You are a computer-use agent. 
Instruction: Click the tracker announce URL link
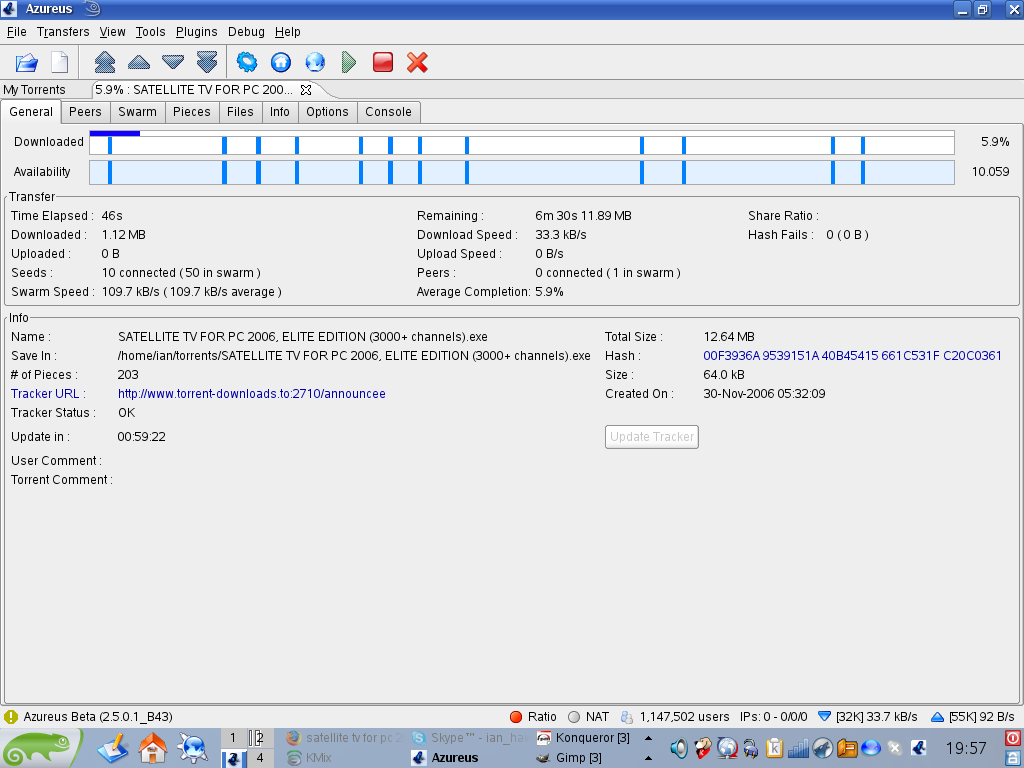251,394
